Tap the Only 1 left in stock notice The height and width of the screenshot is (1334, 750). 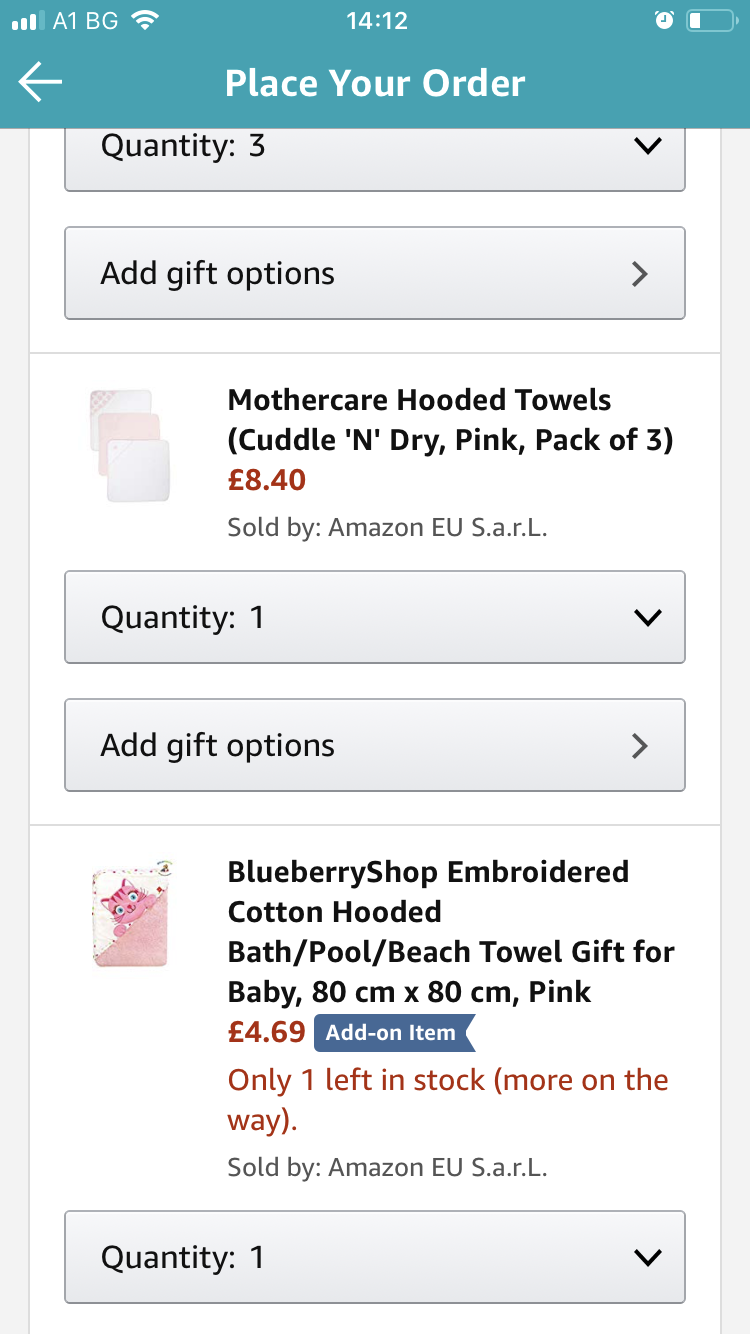click(x=448, y=1099)
